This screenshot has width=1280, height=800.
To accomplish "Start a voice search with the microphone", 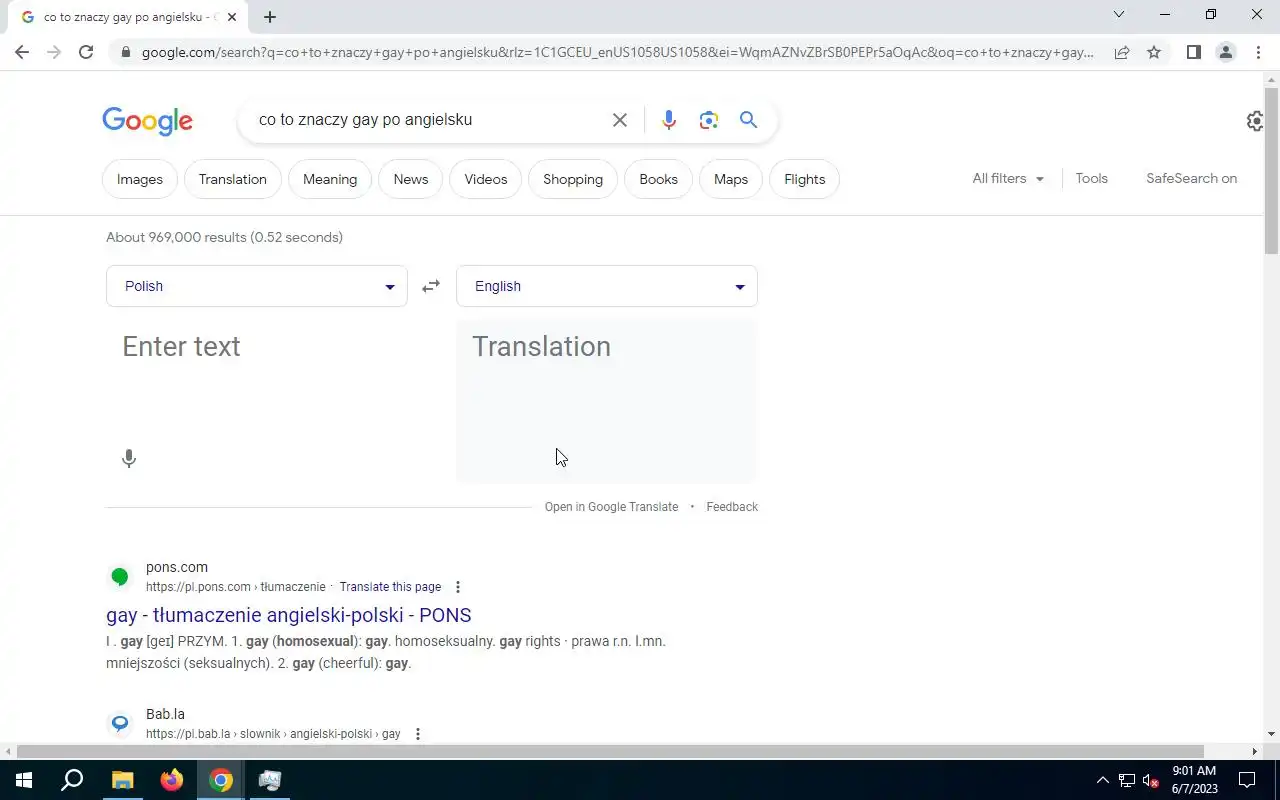I will [669, 120].
